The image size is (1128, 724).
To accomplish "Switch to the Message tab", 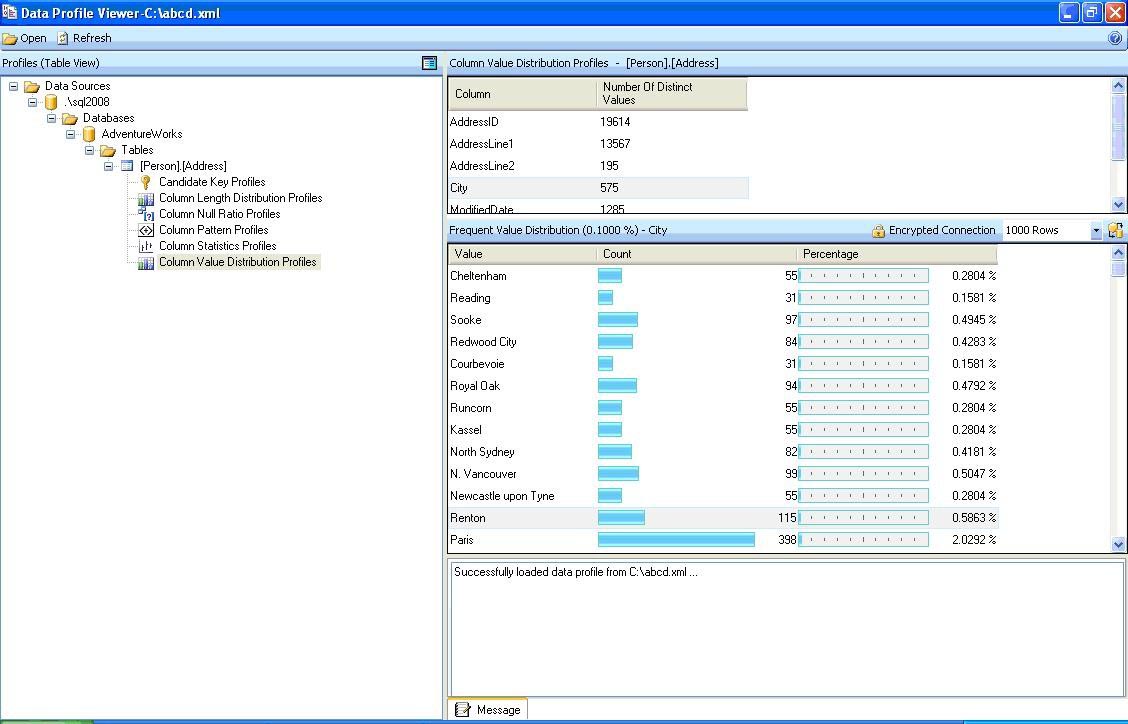I will click(x=489, y=710).
